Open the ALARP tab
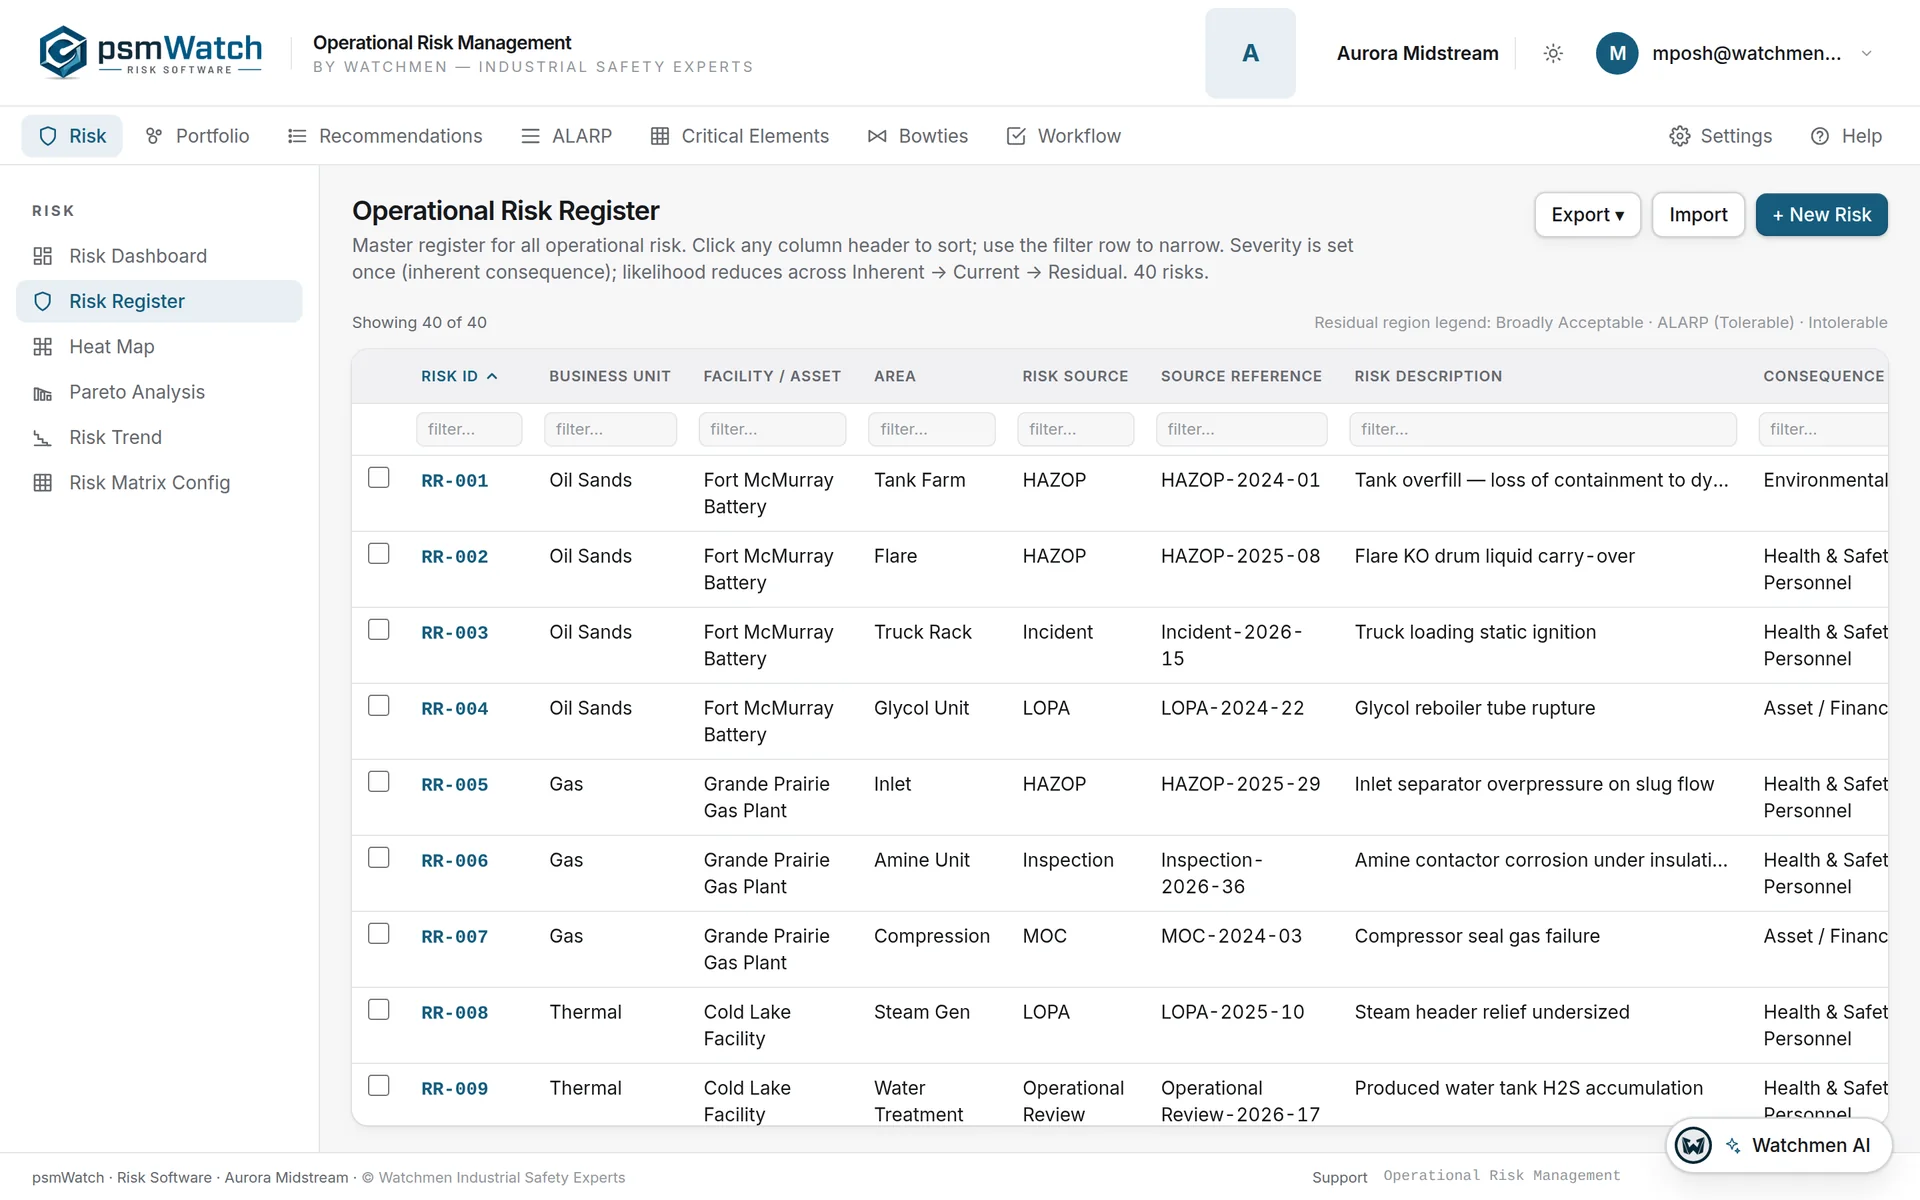 pyautogui.click(x=566, y=136)
